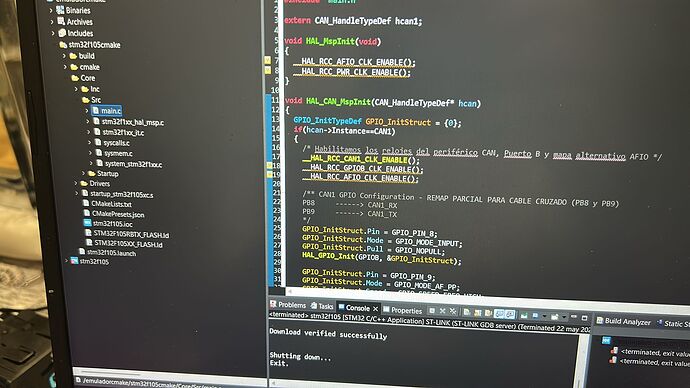Expand the Startup folder
This screenshot has width=690, height=388.
pos(83,173)
